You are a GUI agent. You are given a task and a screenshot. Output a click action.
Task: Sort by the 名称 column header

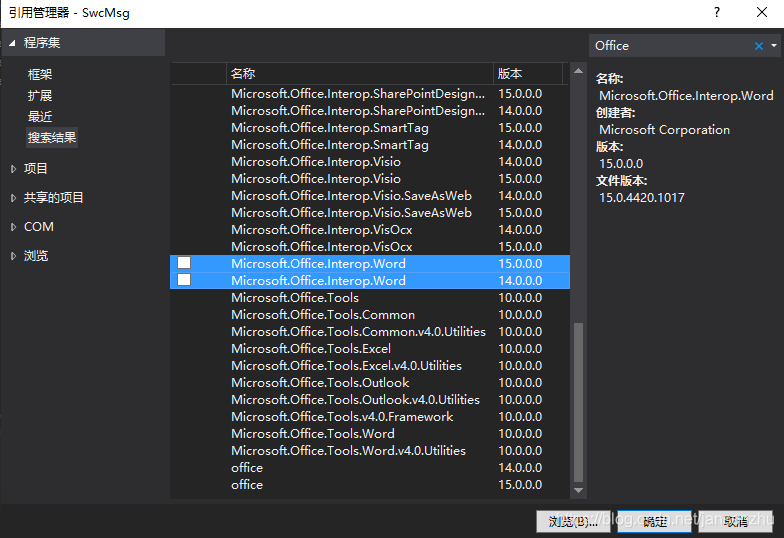pyautogui.click(x=360, y=74)
